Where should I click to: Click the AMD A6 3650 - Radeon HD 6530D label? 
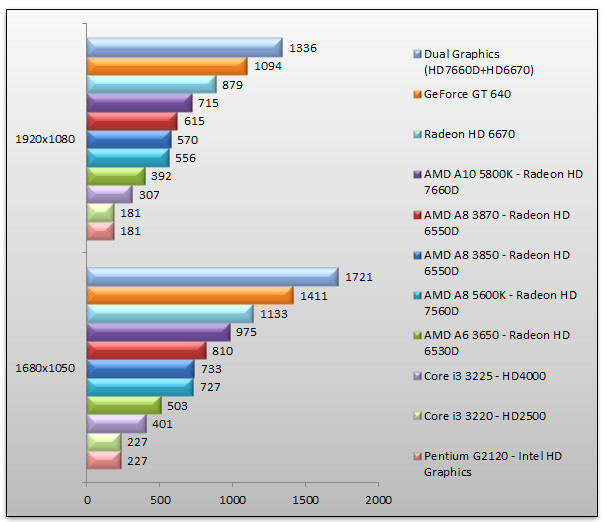[x=497, y=343]
